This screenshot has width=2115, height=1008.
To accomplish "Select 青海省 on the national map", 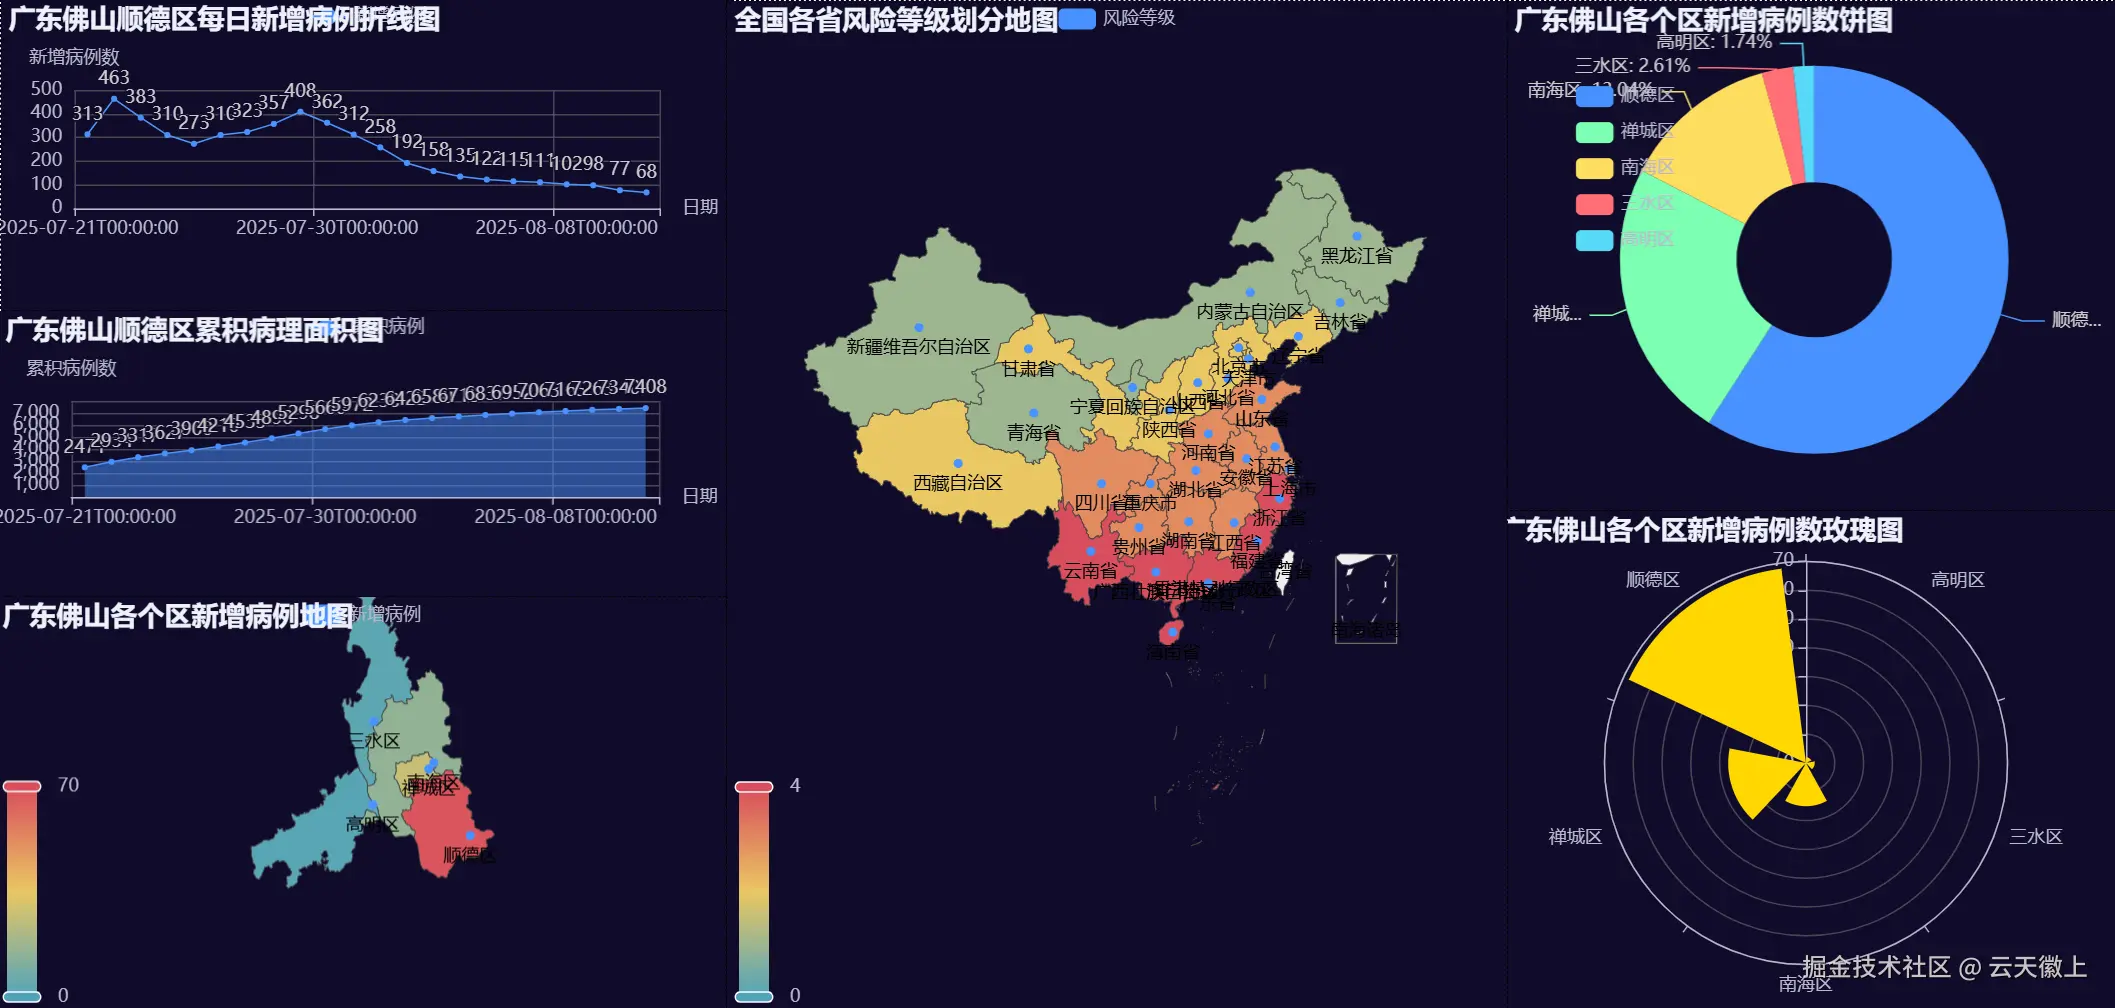I will point(1033,413).
